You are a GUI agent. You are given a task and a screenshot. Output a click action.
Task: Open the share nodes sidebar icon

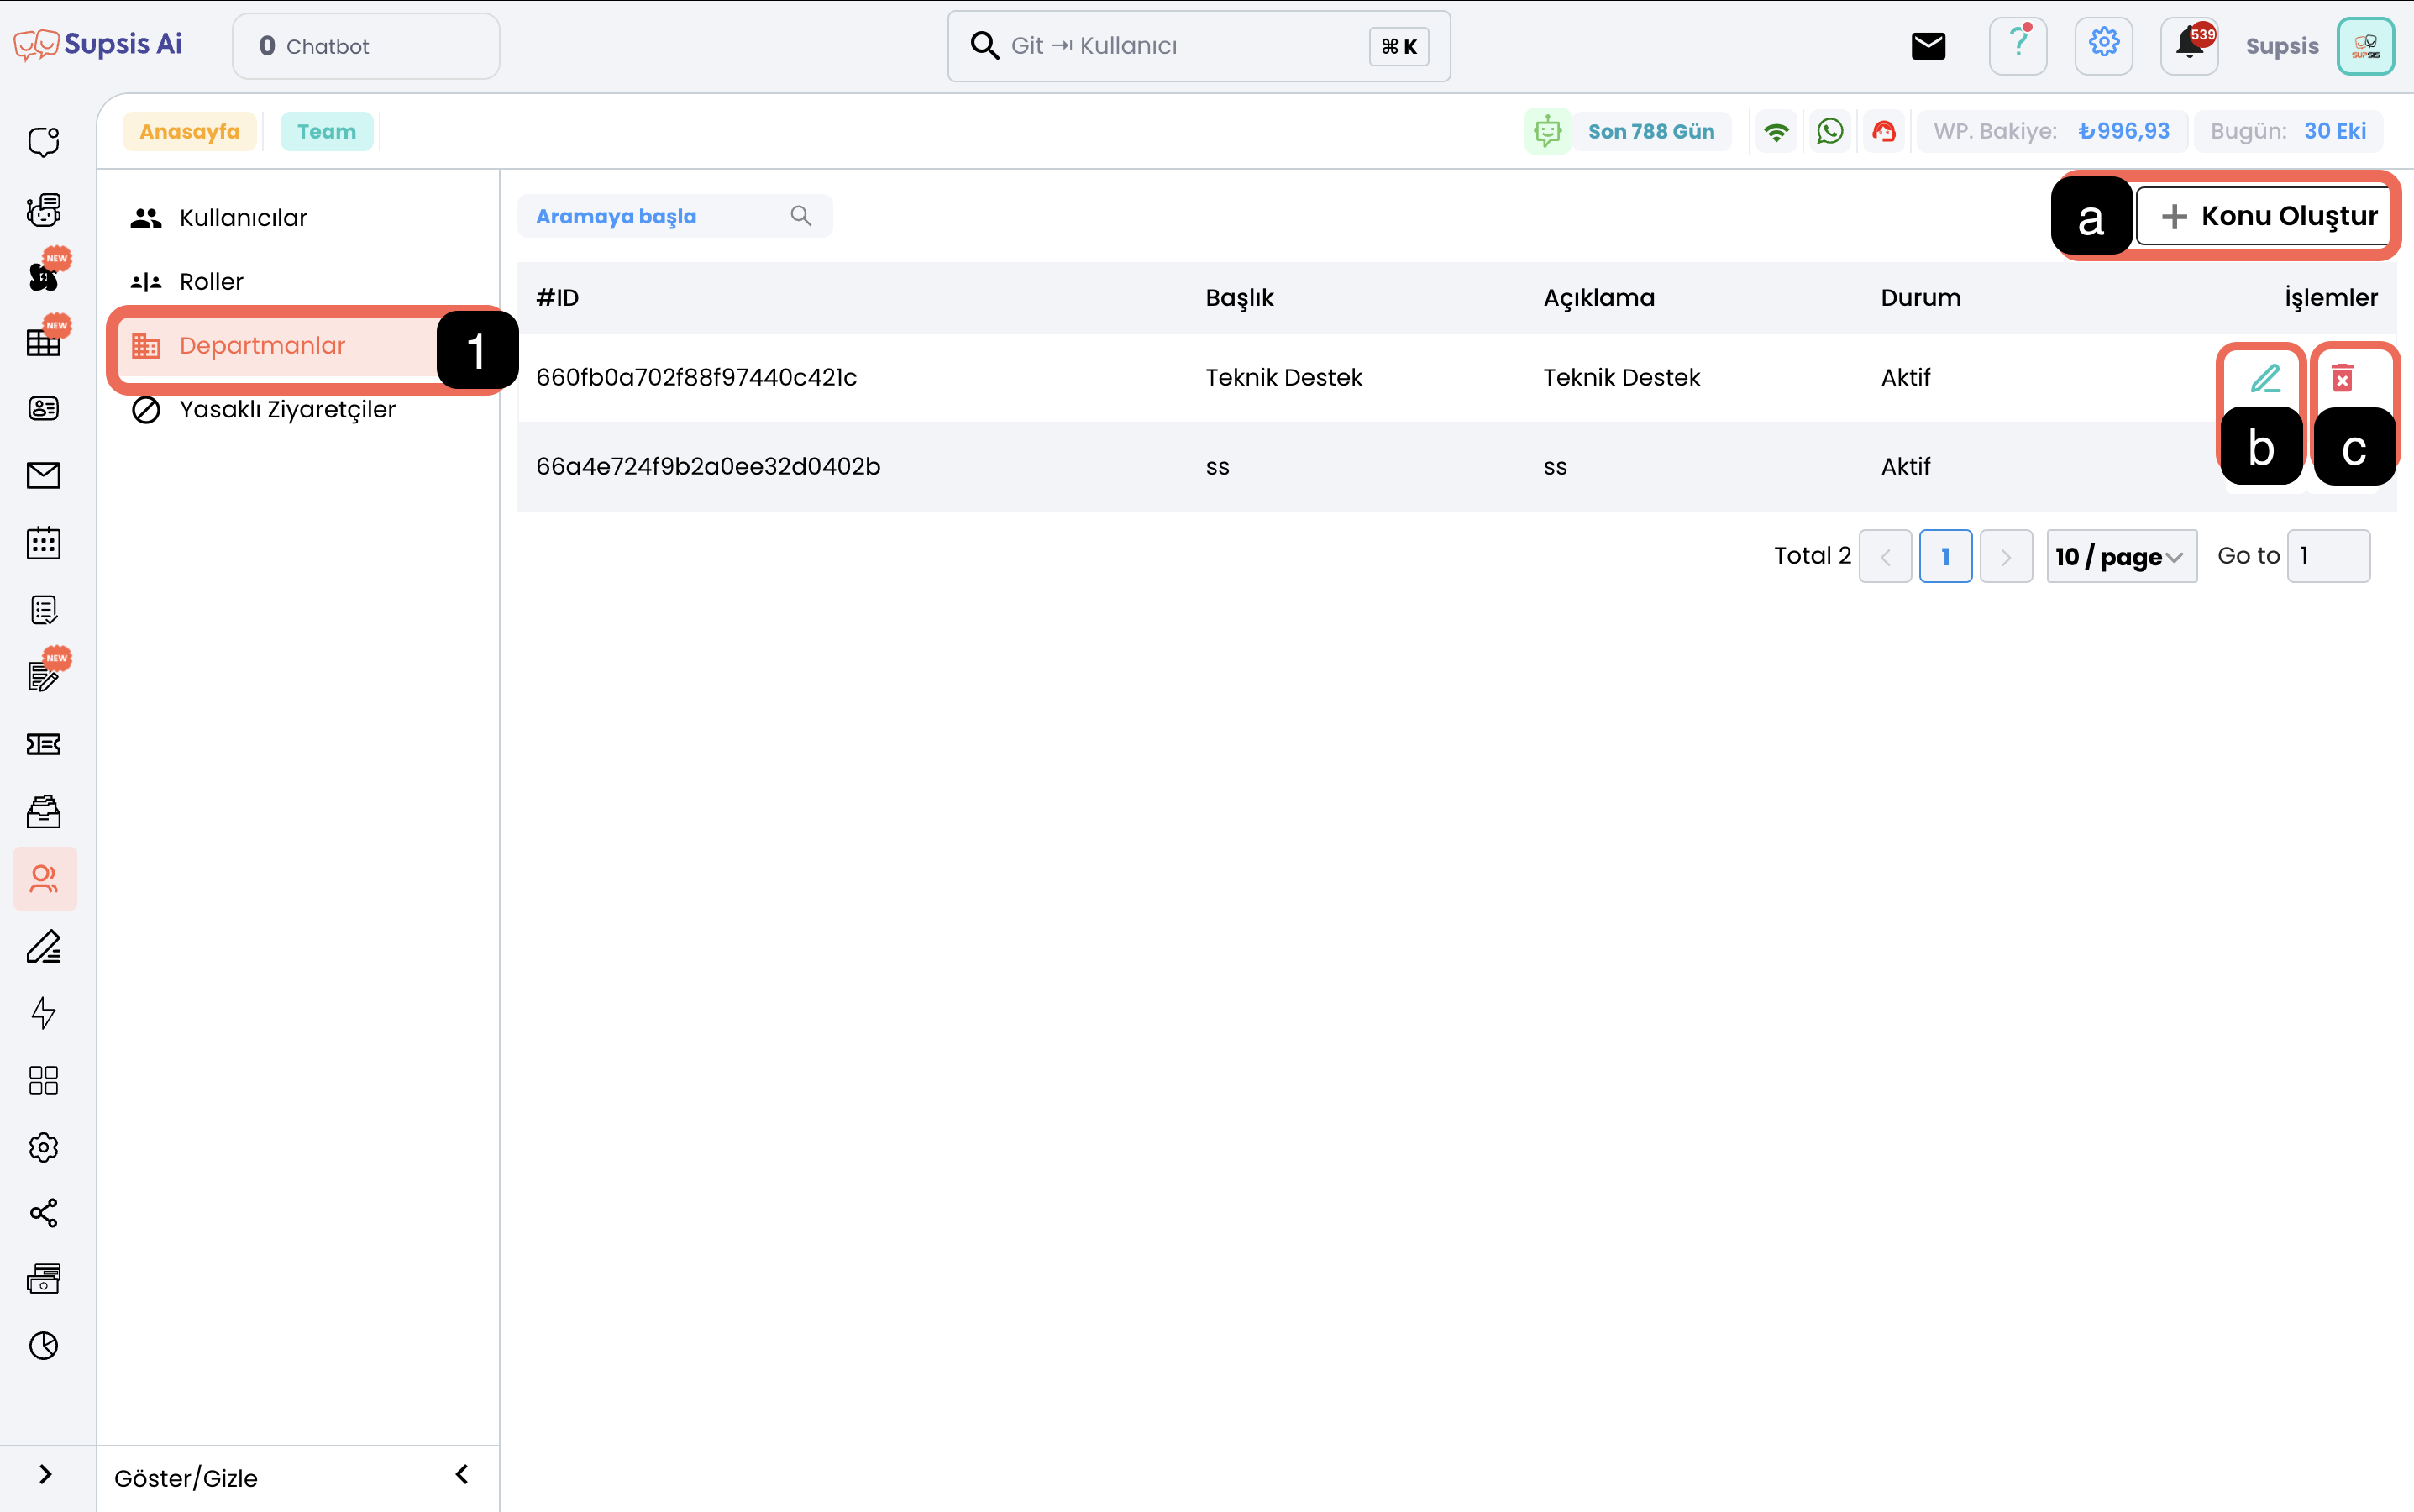click(44, 1213)
